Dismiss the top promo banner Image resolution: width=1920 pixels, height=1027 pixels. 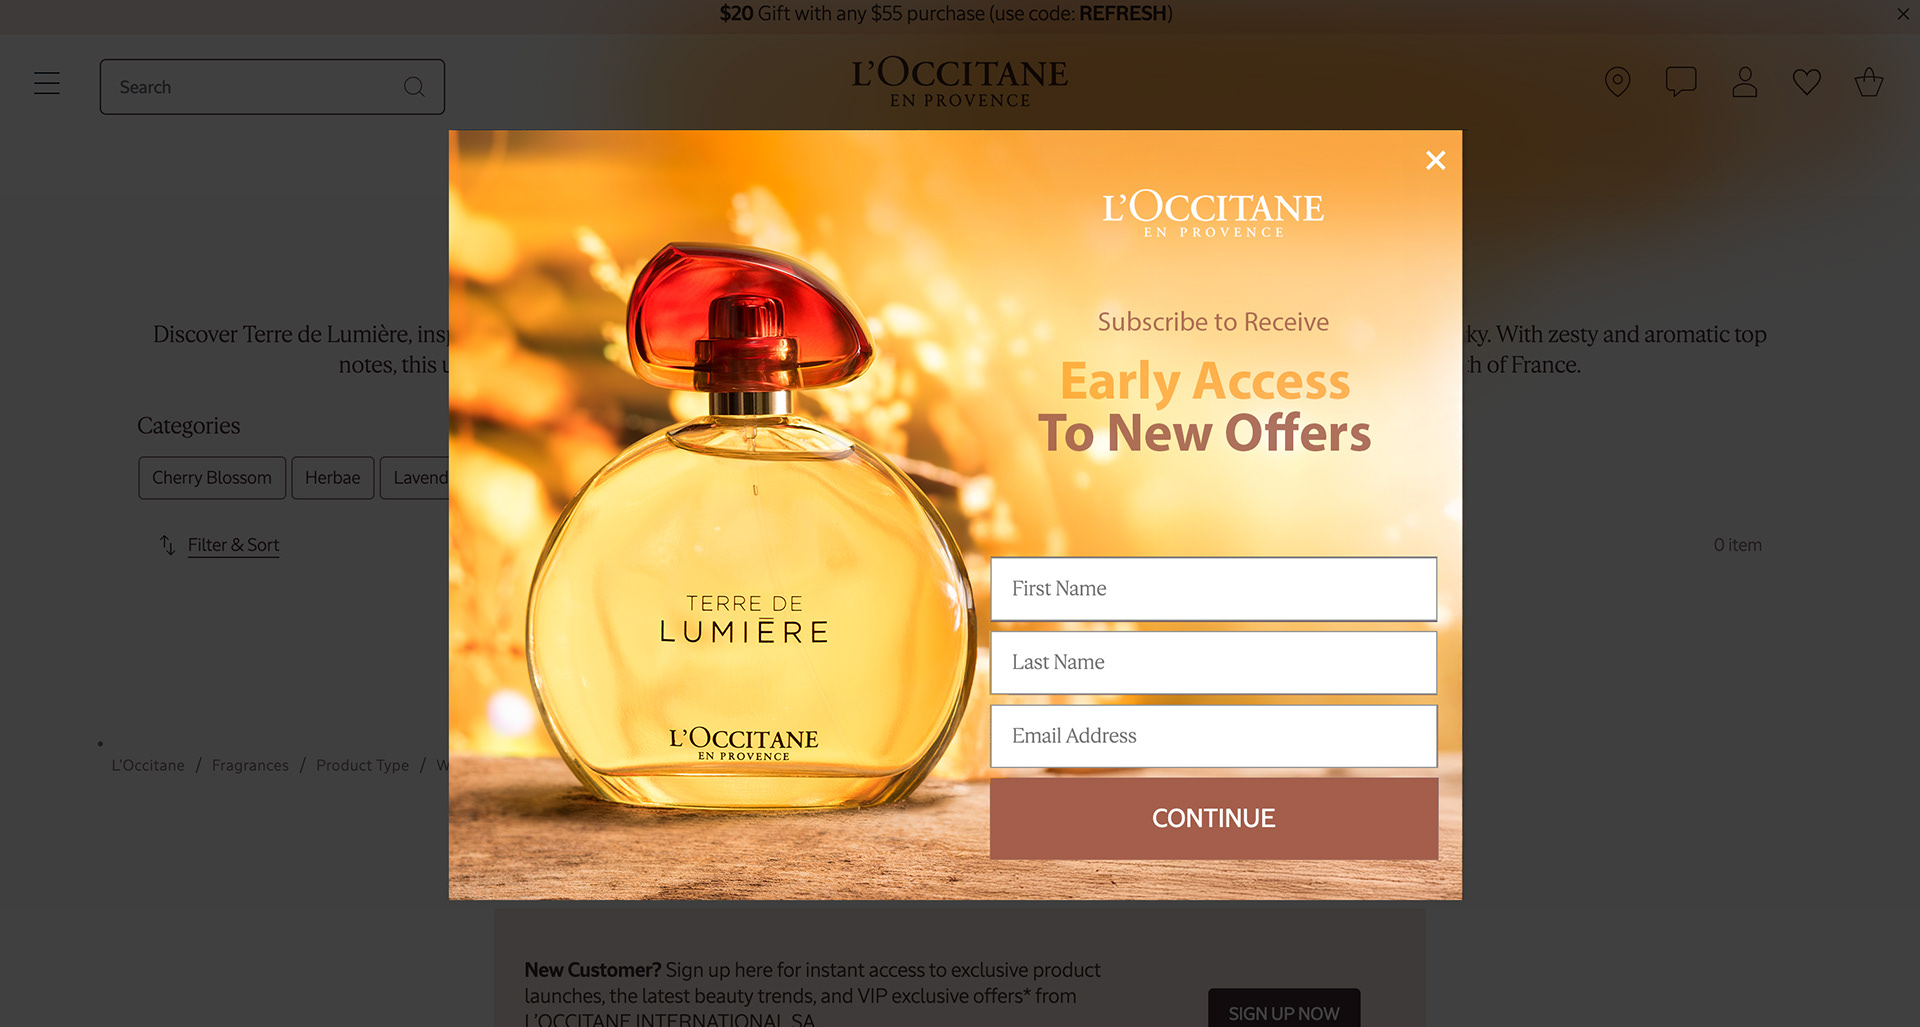coord(1903,14)
